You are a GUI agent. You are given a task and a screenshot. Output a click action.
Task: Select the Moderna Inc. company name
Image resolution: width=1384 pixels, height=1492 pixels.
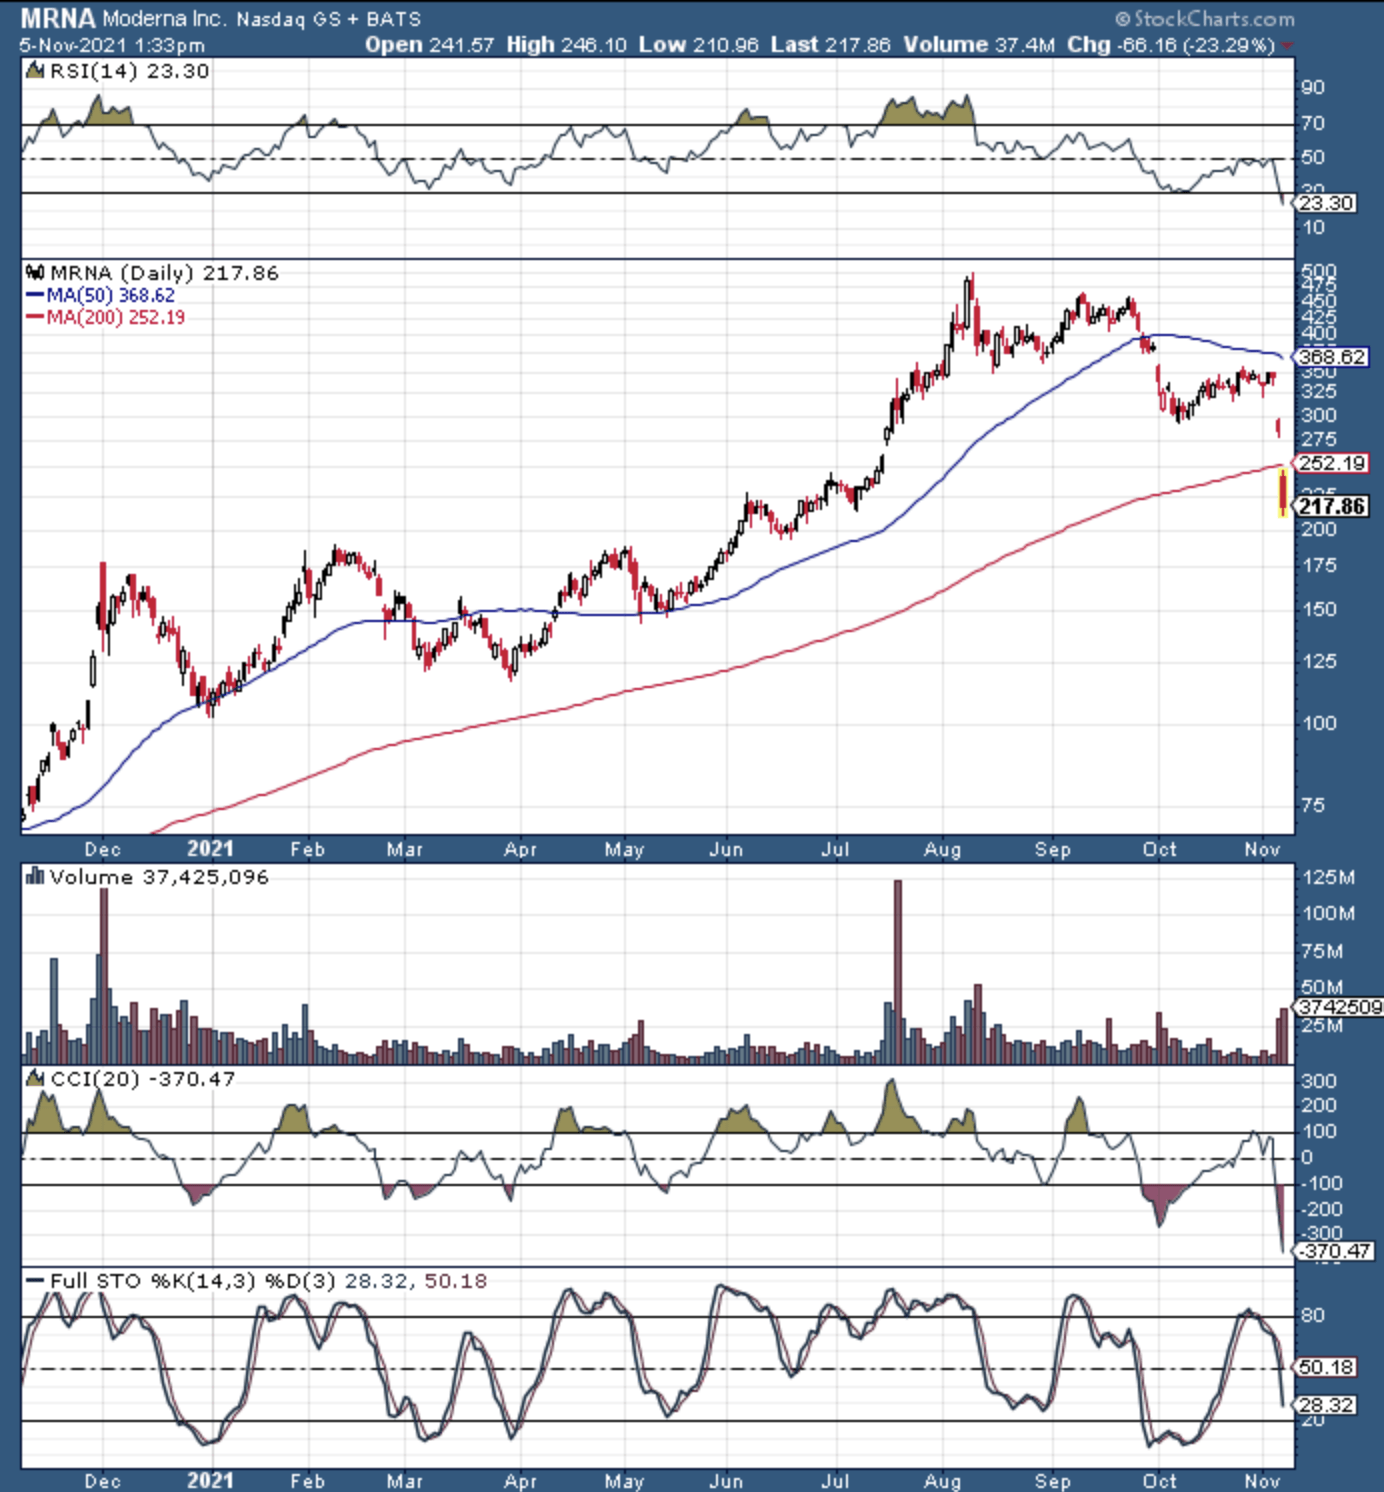point(165,19)
